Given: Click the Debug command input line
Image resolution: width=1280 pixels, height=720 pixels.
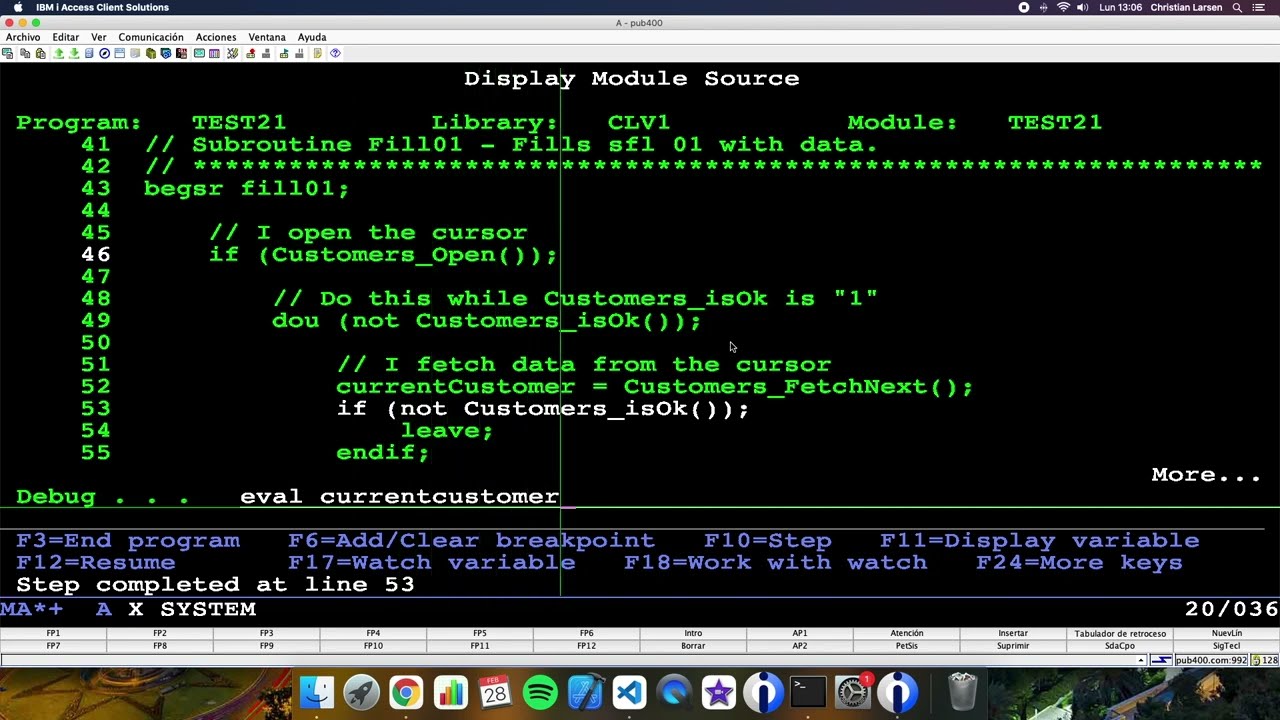Looking at the screenshot, I should click(751, 496).
